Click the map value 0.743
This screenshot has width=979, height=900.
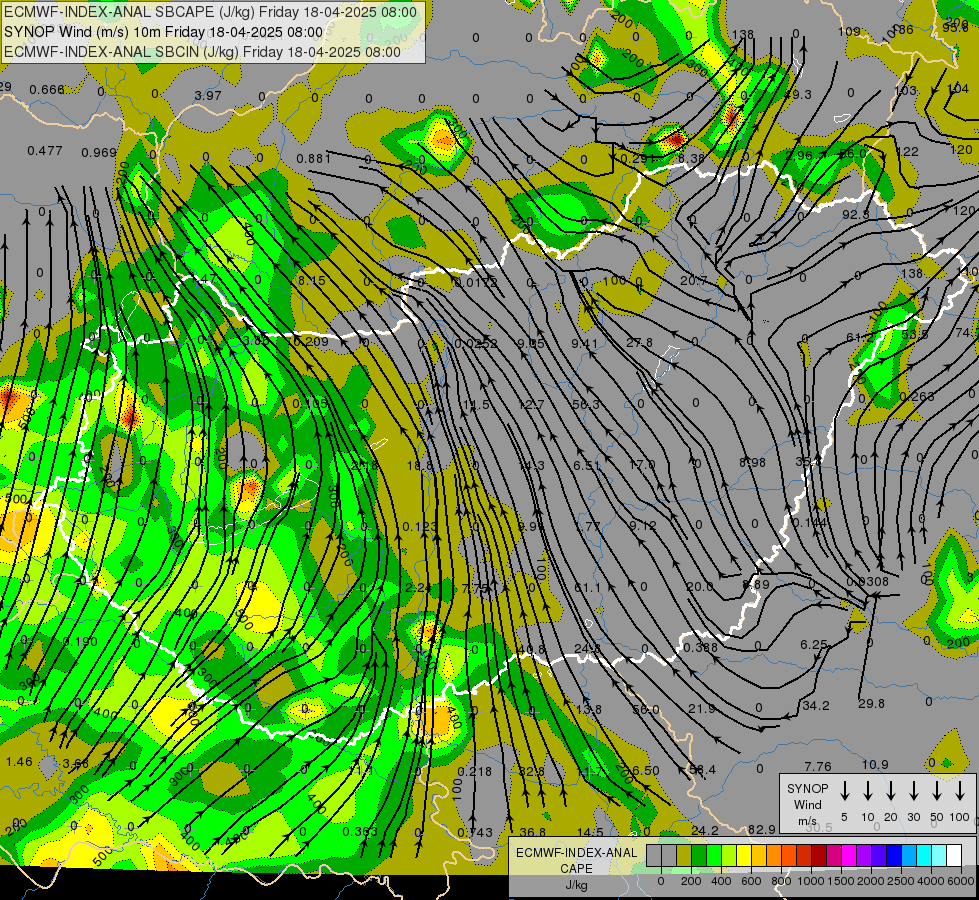coord(475,833)
